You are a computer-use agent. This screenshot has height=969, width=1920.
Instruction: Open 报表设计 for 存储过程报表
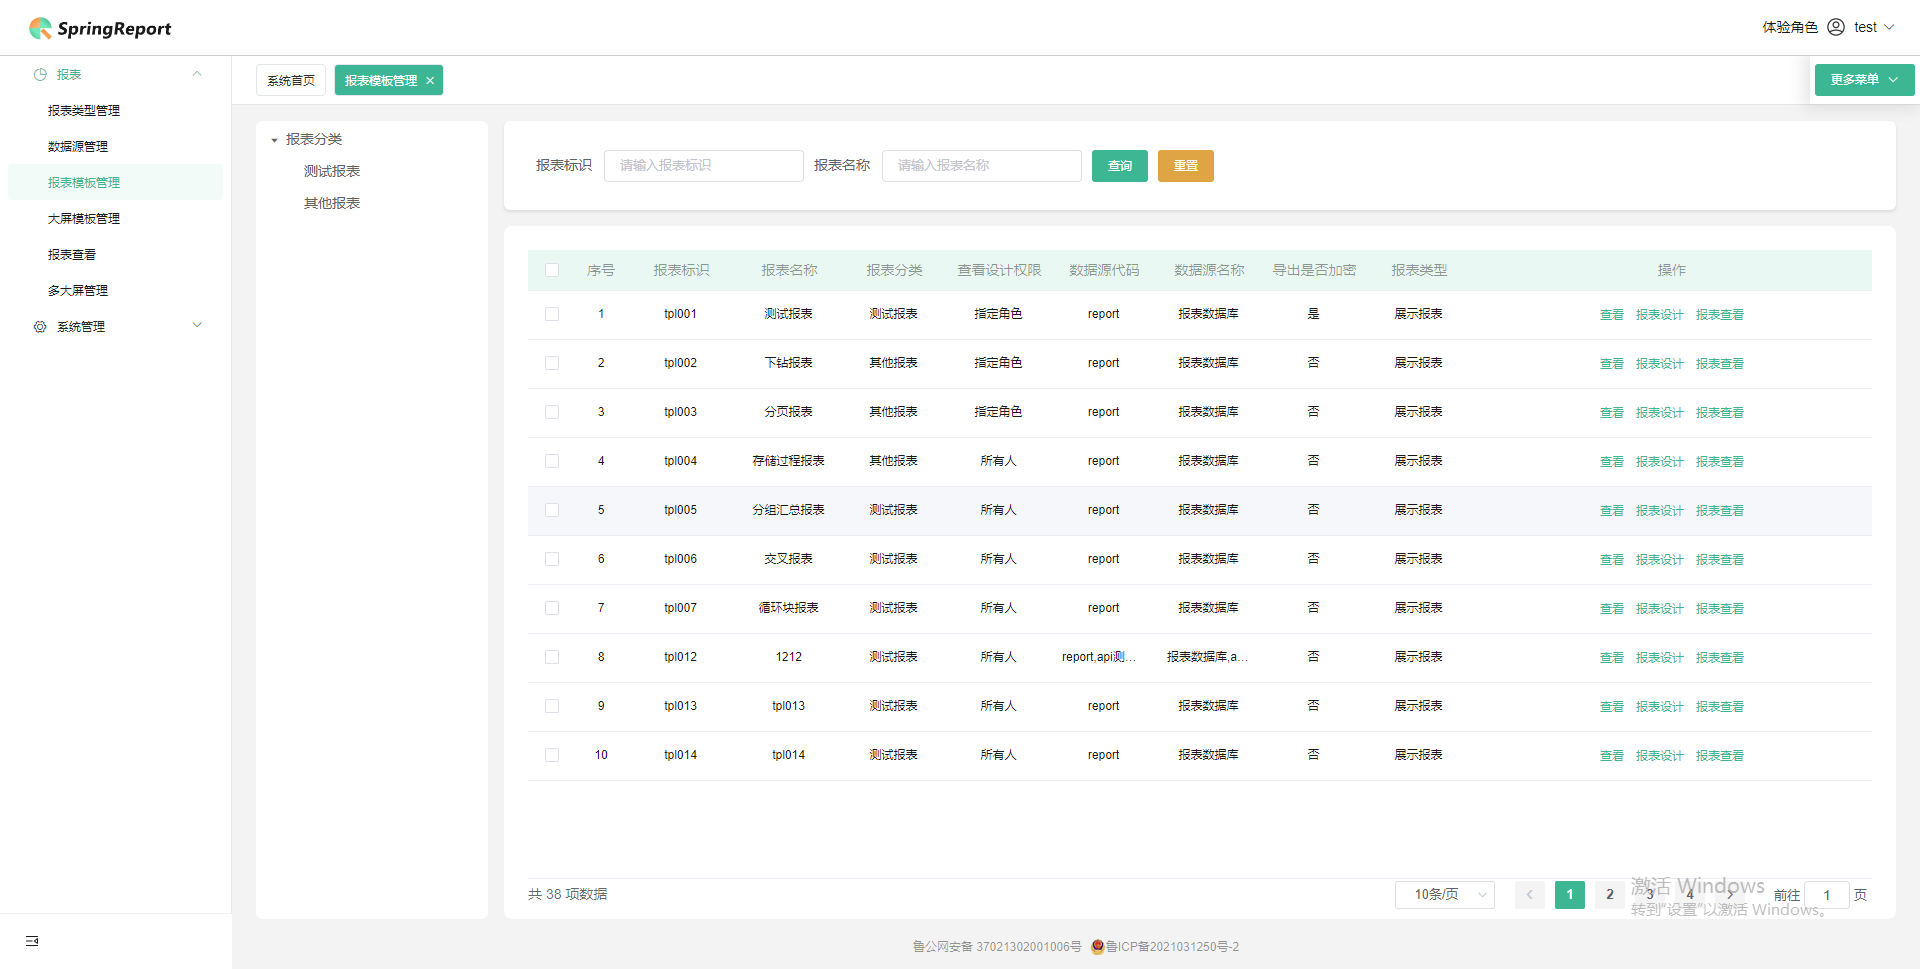(1659, 461)
